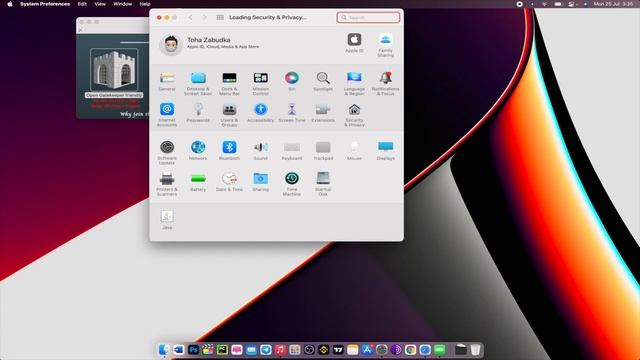Open the Window menu
The height and width of the screenshot is (360, 640).
pyautogui.click(x=122, y=4)
